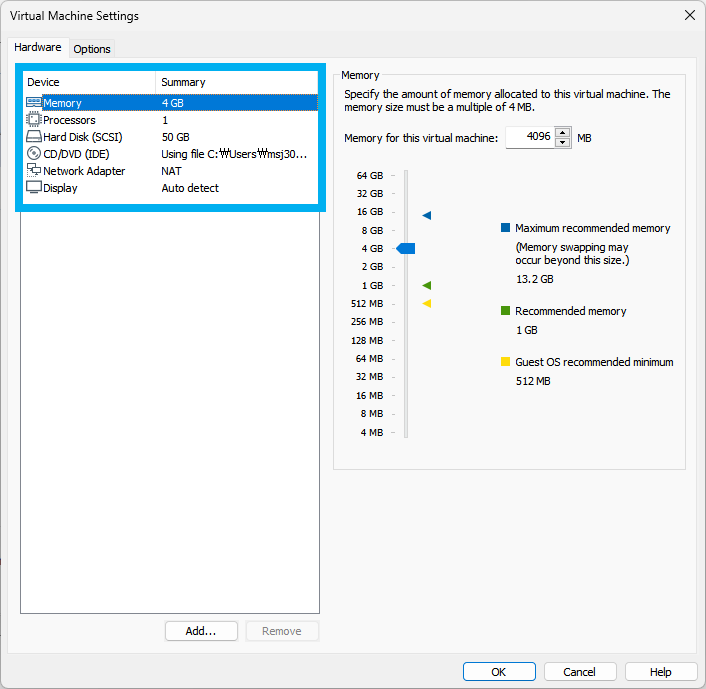
Task: Click the Add... button
Action: [x=201, y=631]
